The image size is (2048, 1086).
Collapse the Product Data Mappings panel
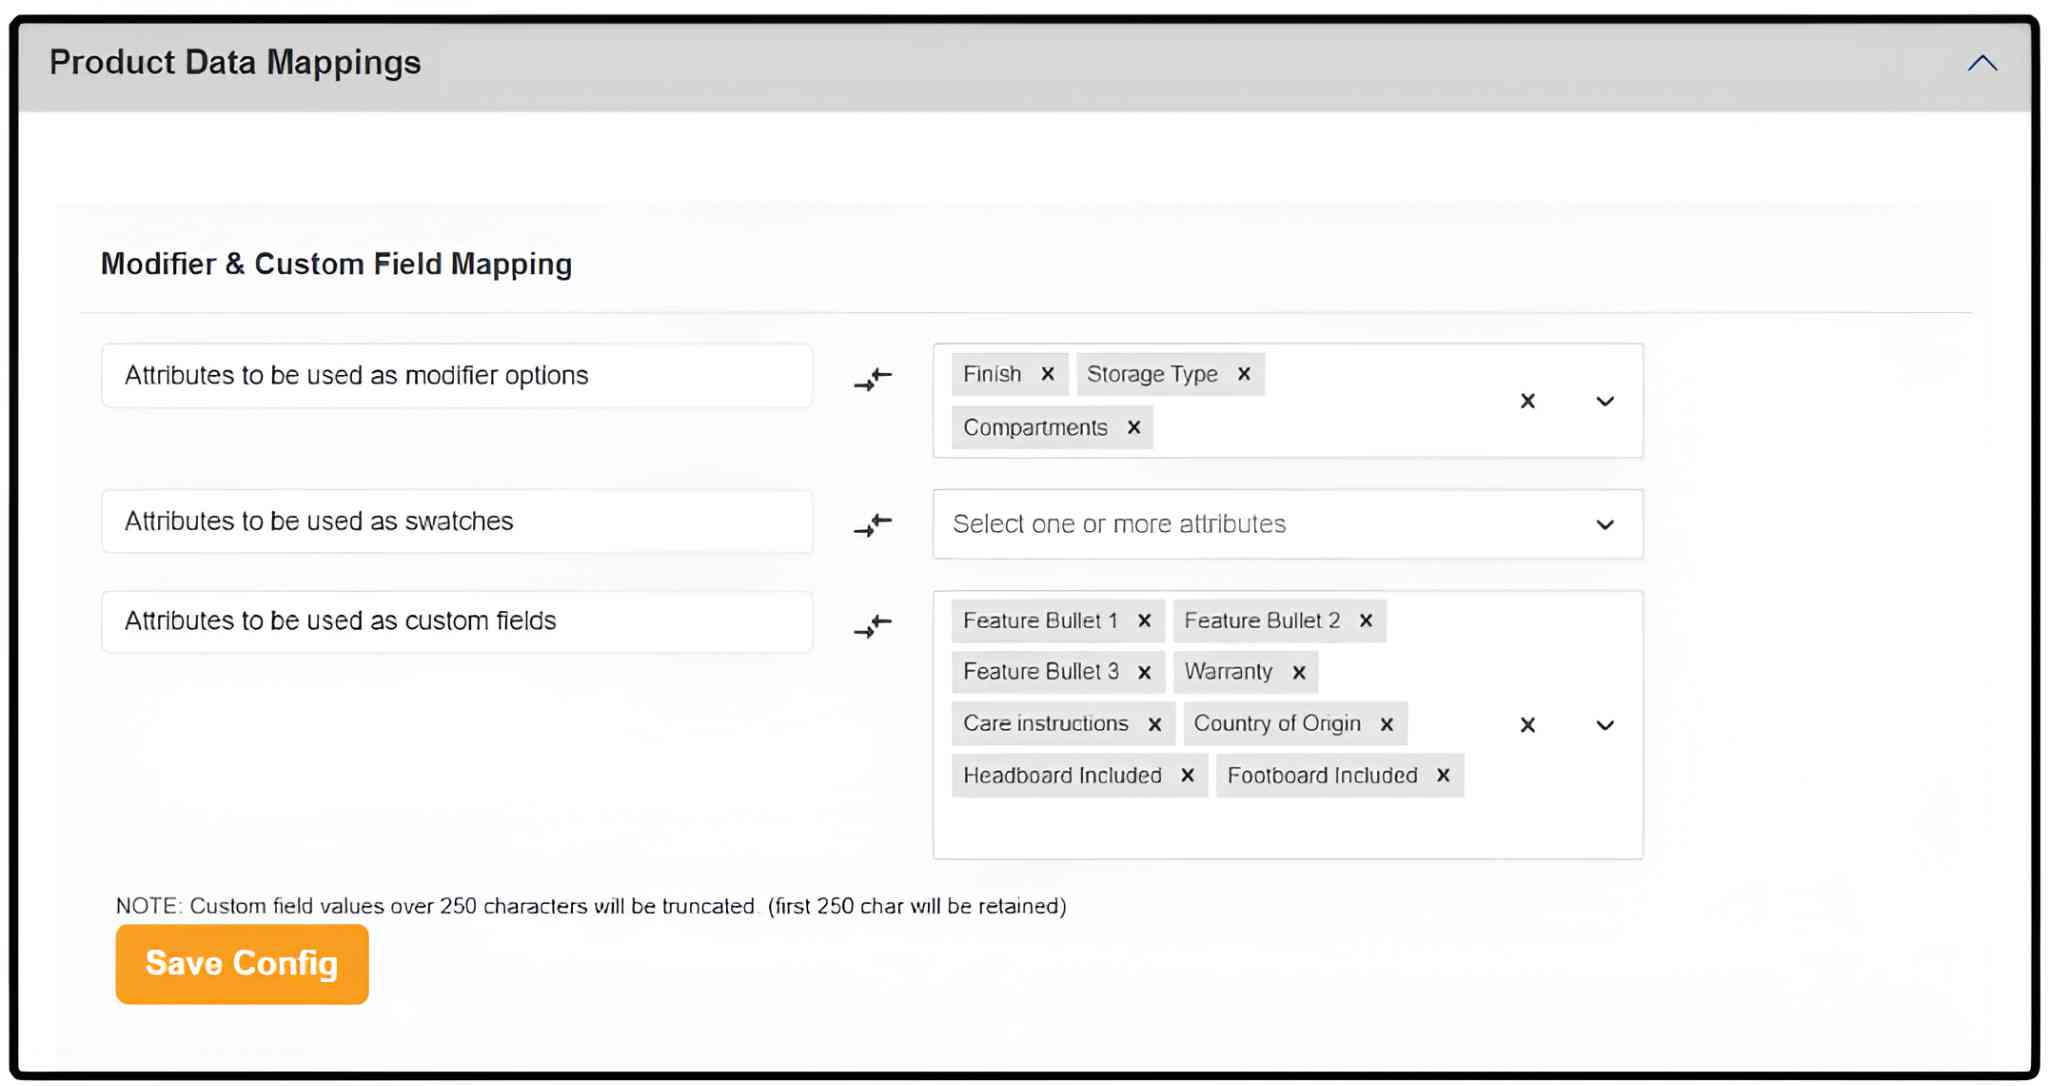tap(1982, 63)
